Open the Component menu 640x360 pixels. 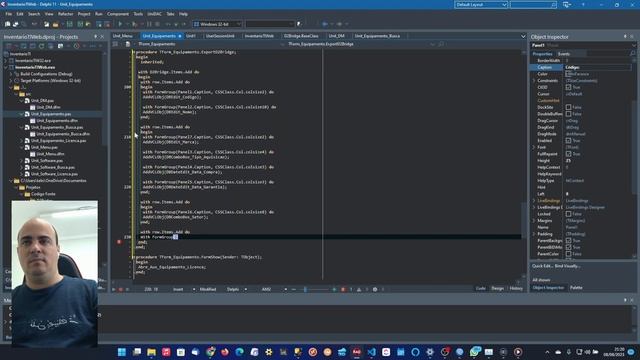[118, 14]
